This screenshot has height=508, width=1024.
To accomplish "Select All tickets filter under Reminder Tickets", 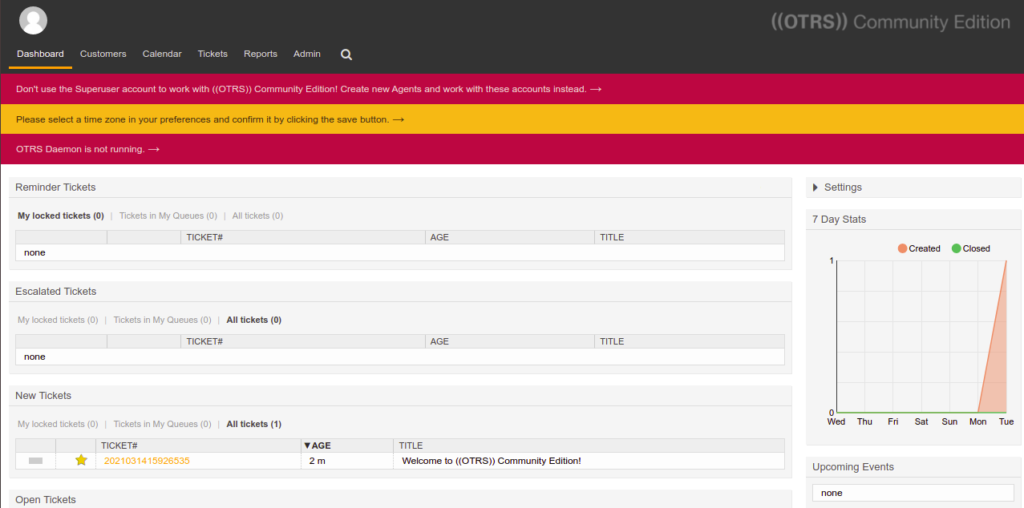I will [257, 215].
